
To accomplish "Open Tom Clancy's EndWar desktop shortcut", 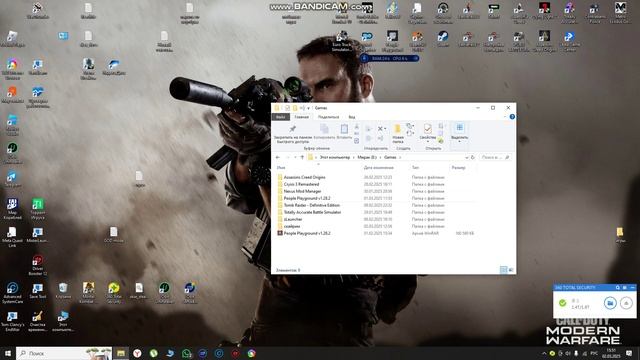I will 12,321.
